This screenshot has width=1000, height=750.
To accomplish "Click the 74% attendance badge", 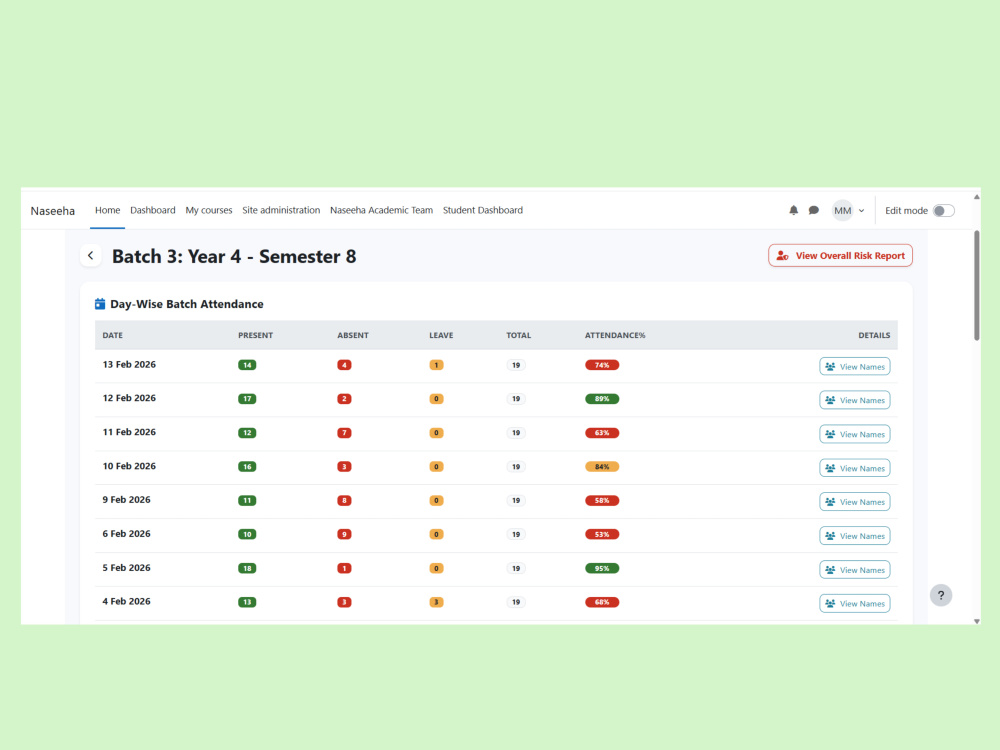I will 602,365.
